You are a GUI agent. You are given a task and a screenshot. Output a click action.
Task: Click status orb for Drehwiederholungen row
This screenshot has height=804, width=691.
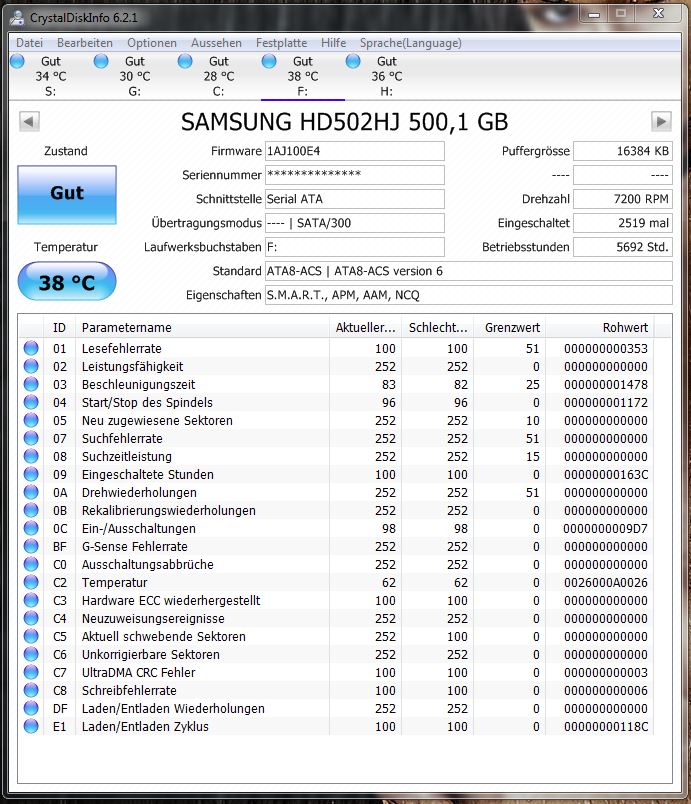31,492
